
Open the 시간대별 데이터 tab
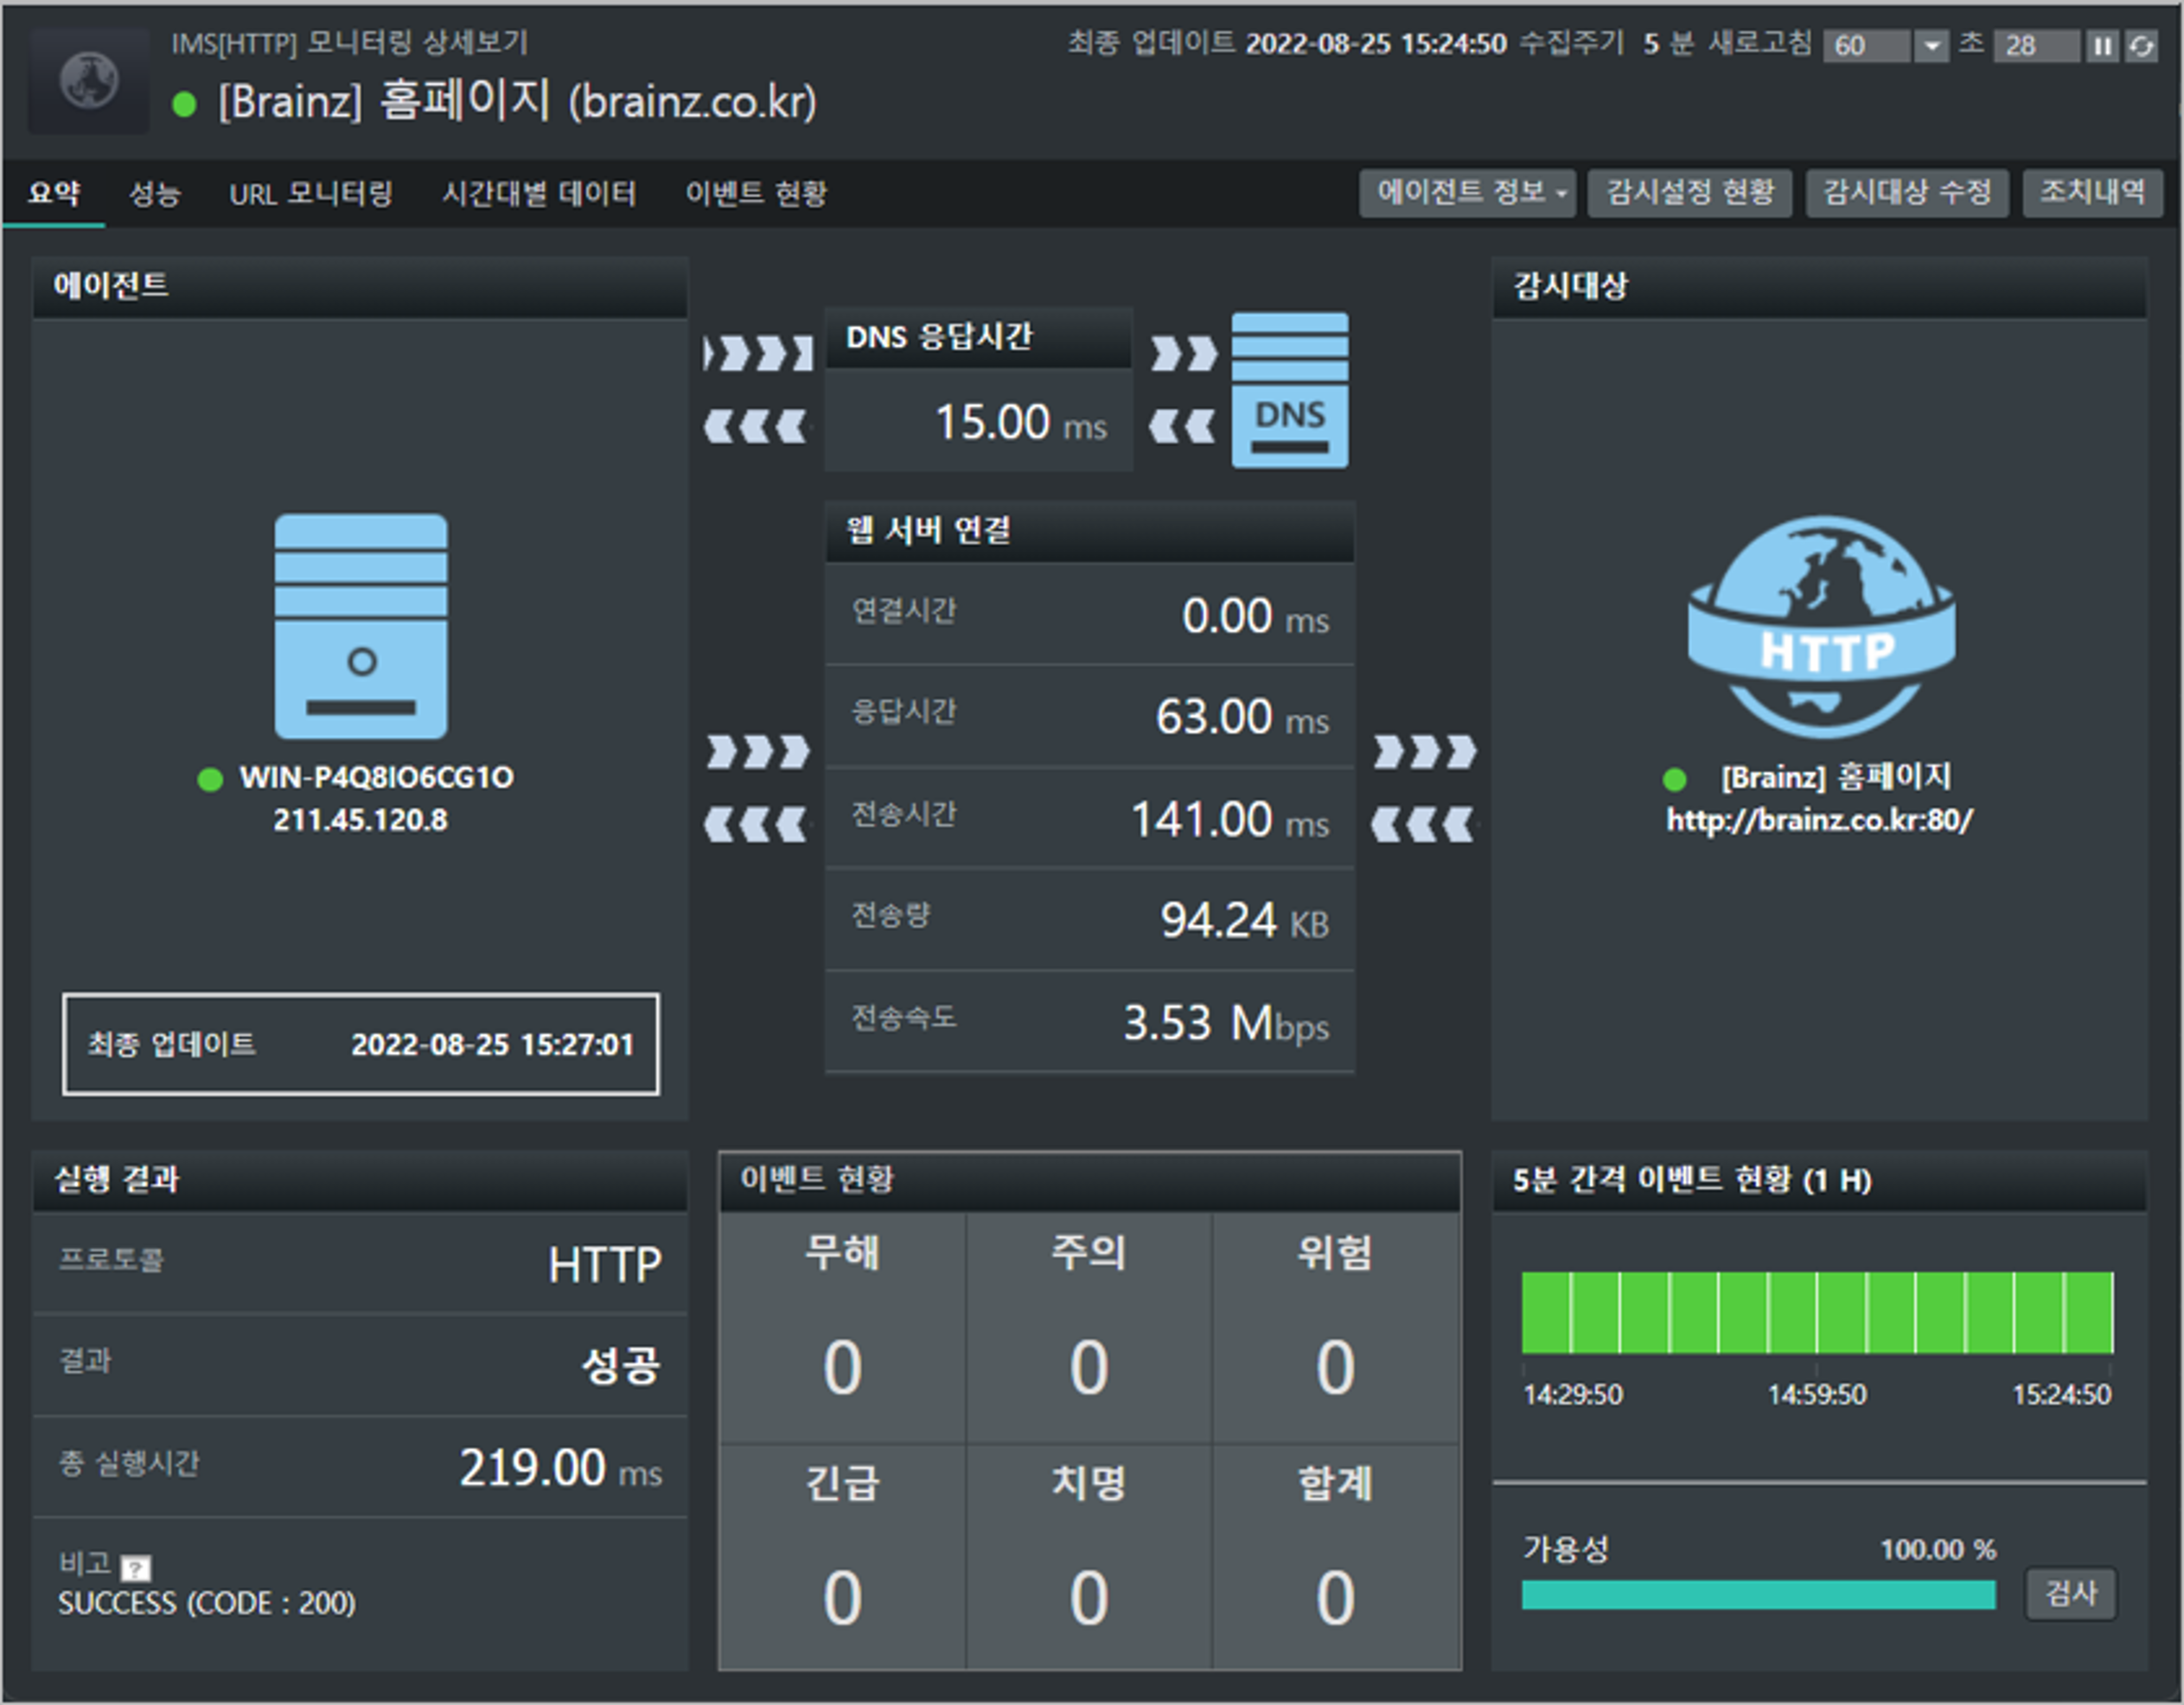[x=539, y=193]
